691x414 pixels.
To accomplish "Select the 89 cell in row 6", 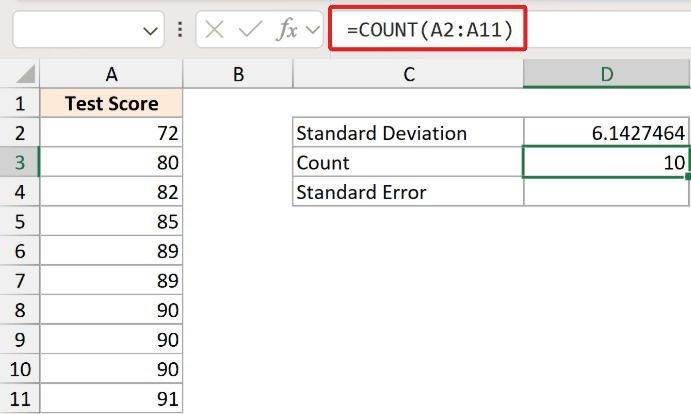I will click(111, 251).
